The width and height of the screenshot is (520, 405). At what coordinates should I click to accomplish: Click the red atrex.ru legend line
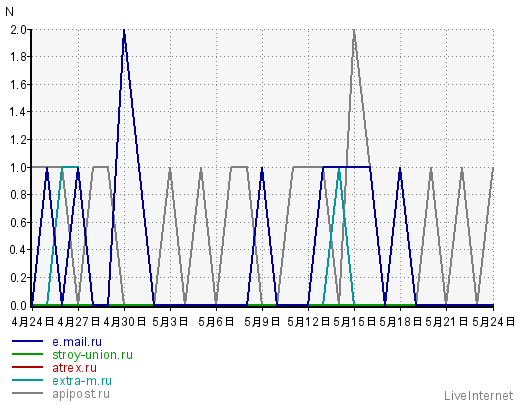point(28,367)
